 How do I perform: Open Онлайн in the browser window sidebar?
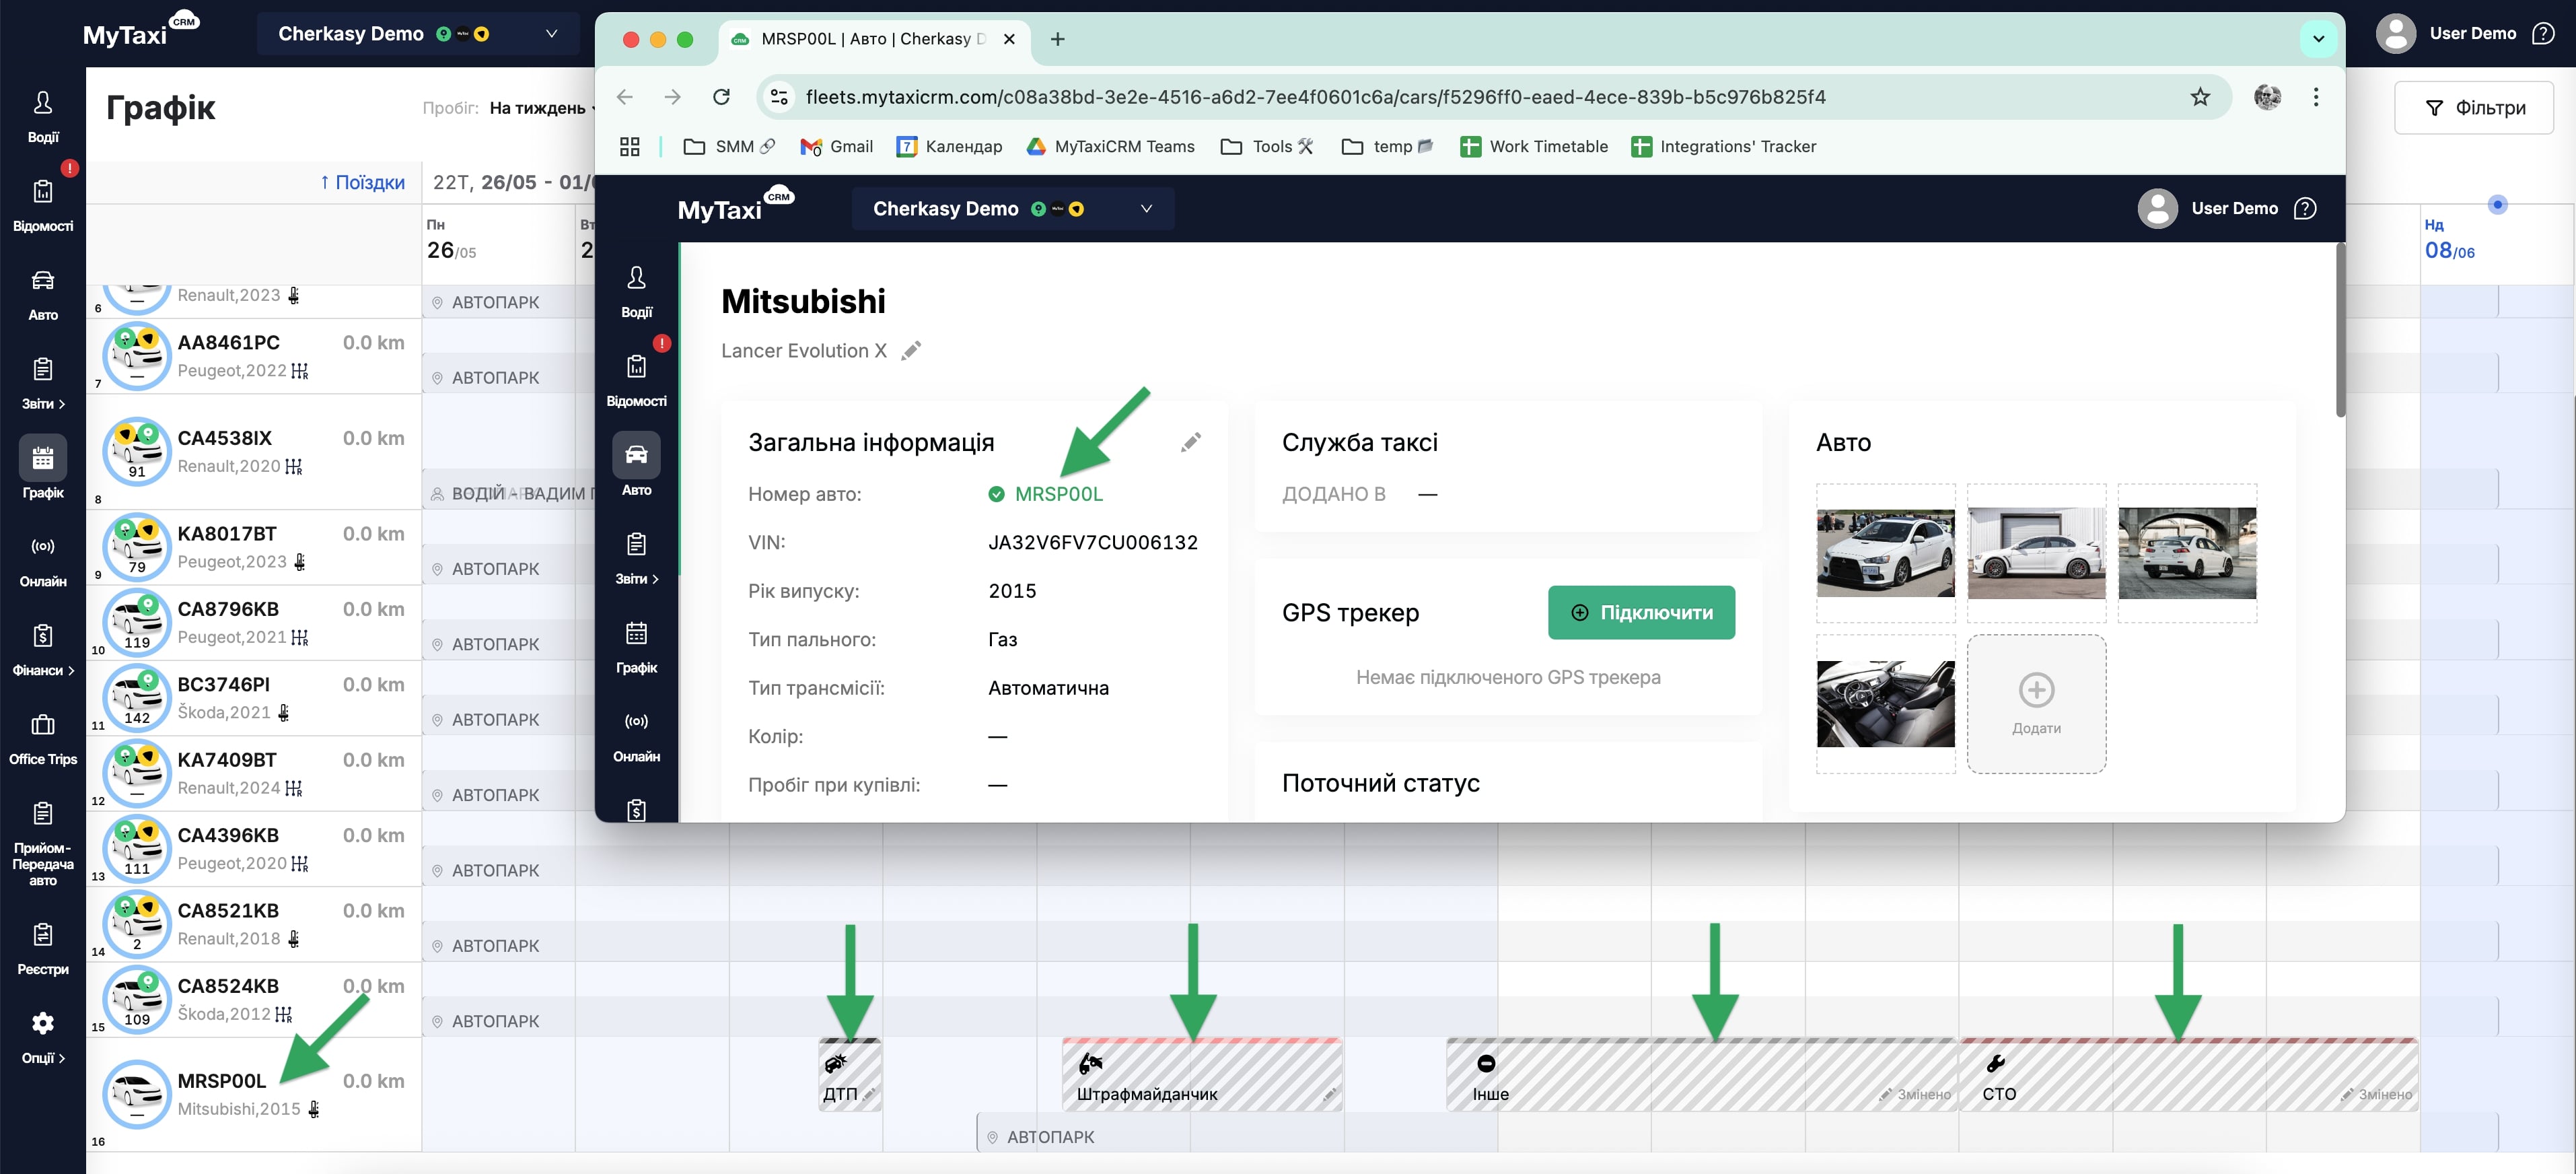(x=636, y=737)
